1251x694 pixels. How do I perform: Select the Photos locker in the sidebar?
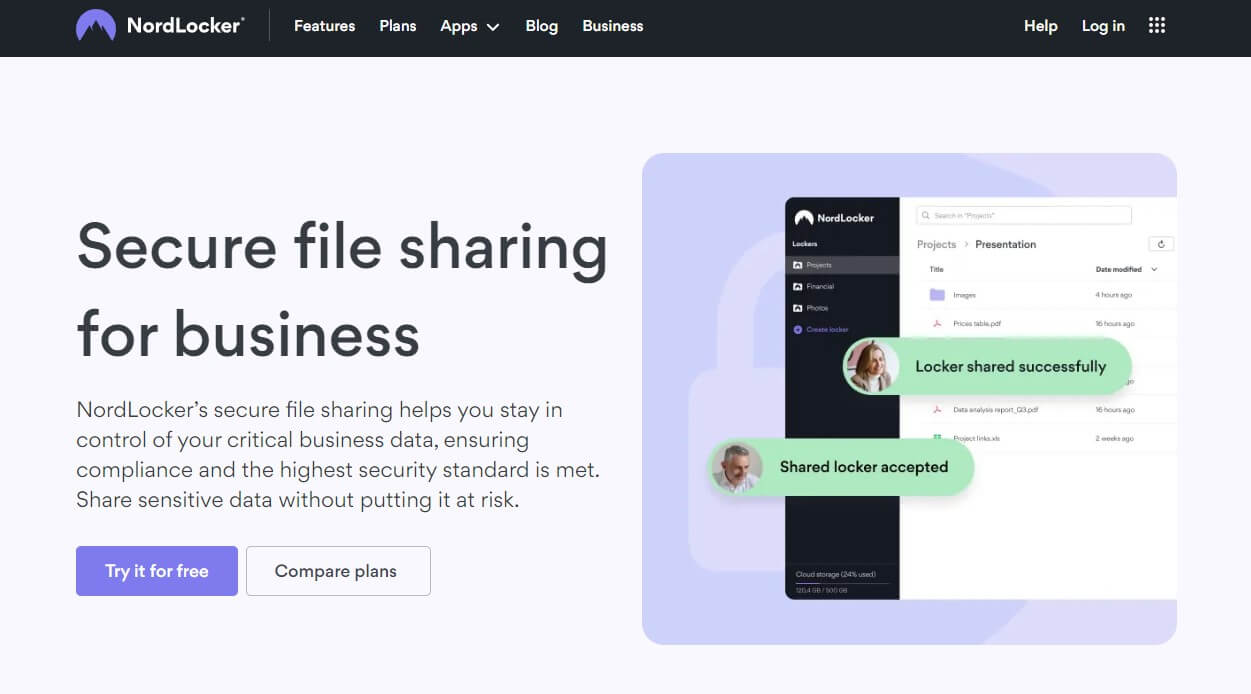[843, 308]
